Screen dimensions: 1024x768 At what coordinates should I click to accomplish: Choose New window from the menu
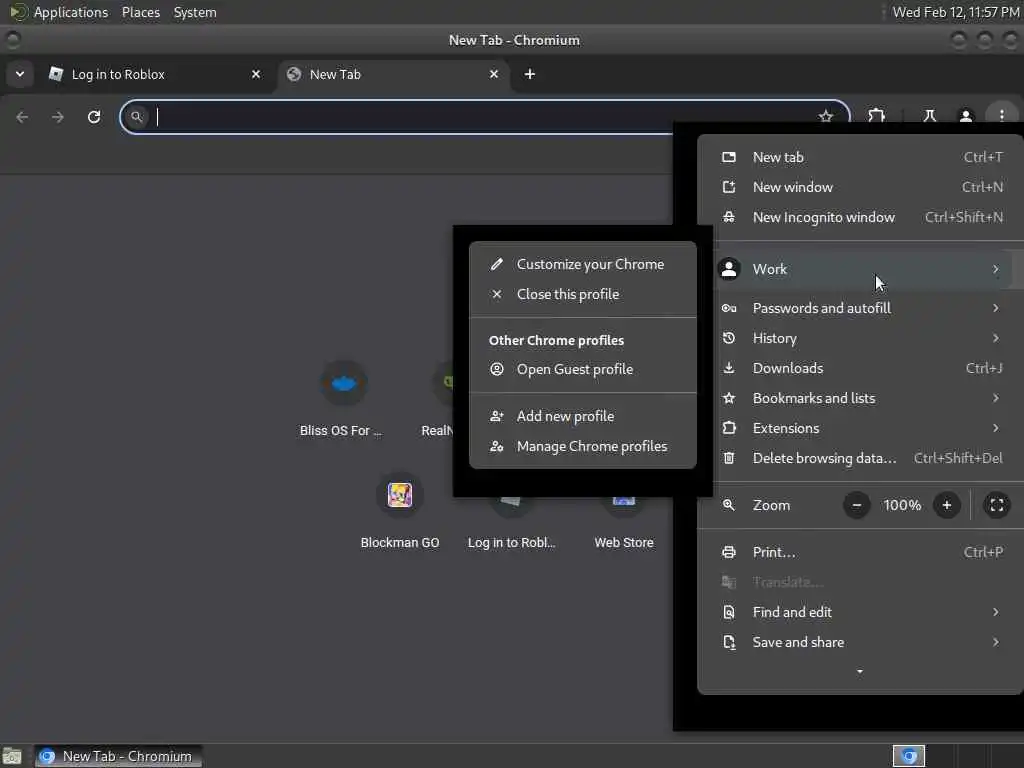pos(862,187)
